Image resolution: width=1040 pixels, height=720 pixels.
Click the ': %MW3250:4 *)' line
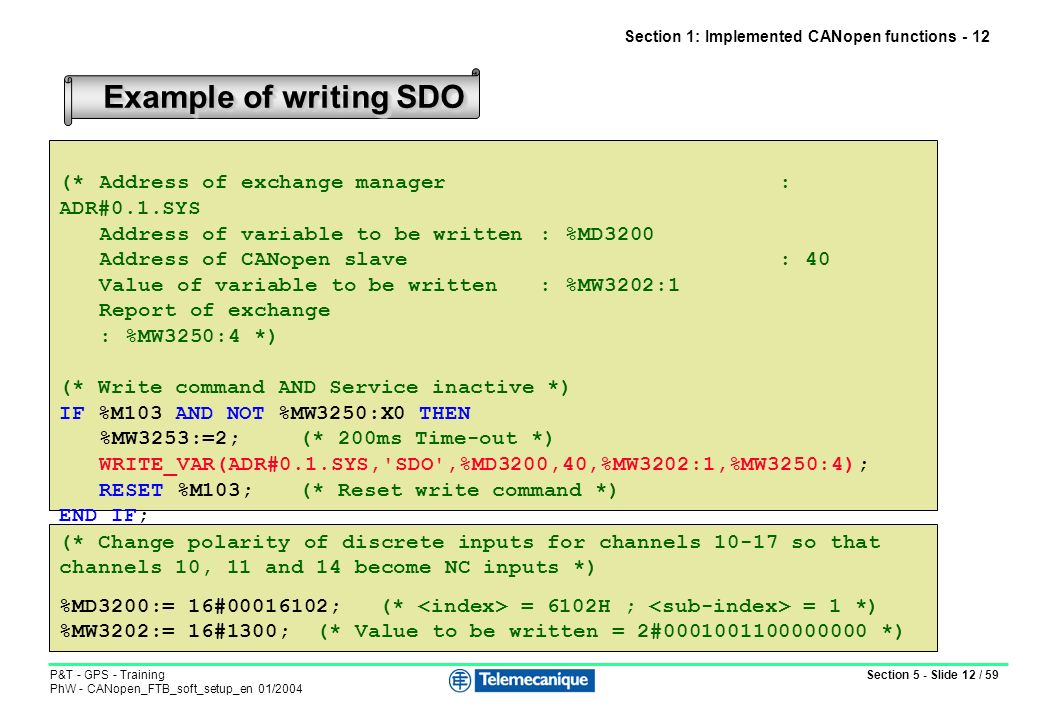coord(188,336)
